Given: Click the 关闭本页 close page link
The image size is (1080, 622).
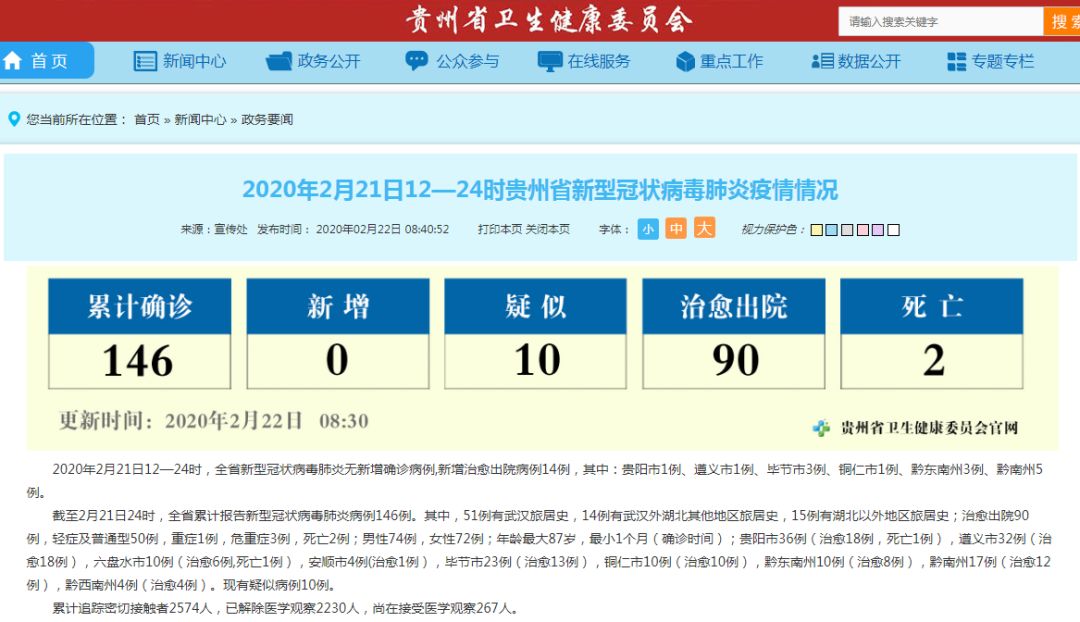Looking at the screenshot, I should click(x=548, y=229).
